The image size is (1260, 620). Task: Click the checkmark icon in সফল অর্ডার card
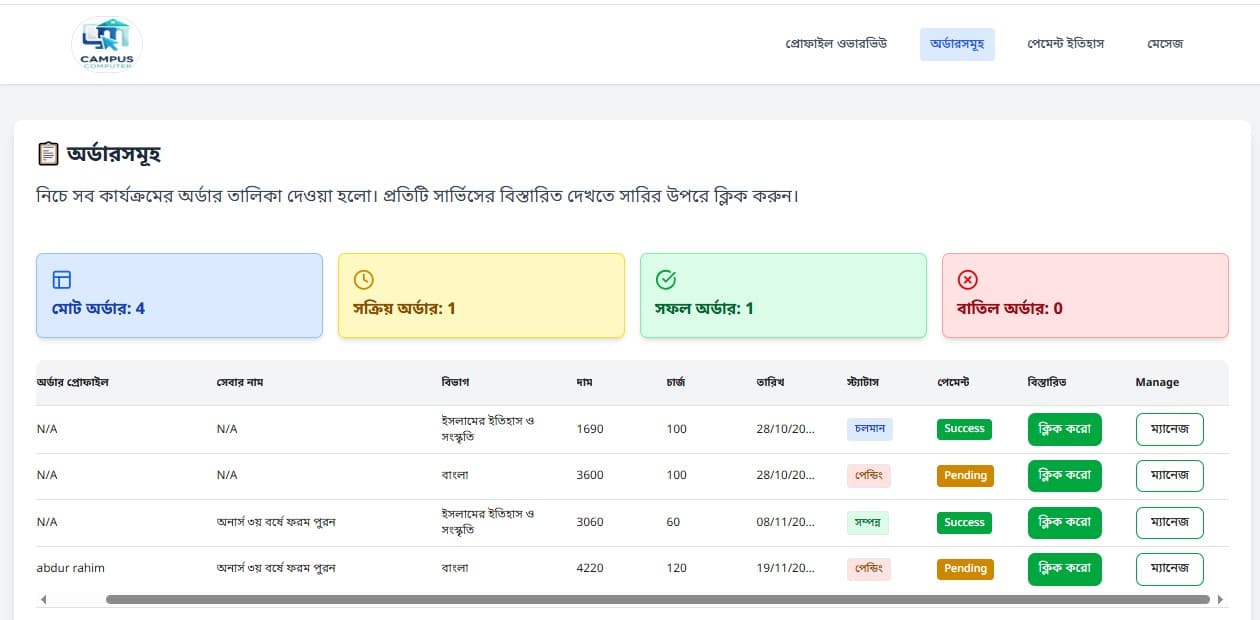666,280
